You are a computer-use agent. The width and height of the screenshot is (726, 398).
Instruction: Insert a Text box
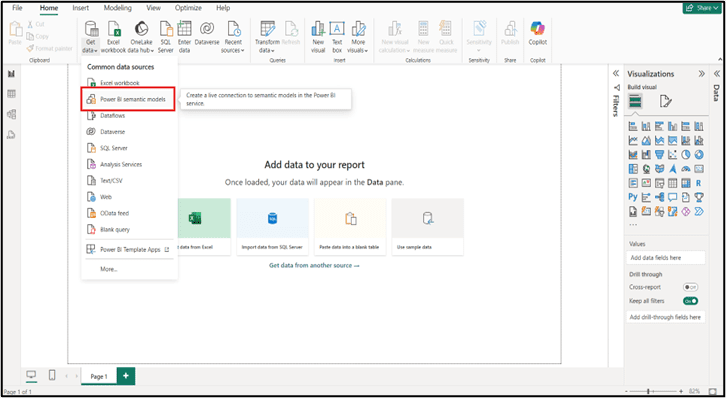point(337,37)
